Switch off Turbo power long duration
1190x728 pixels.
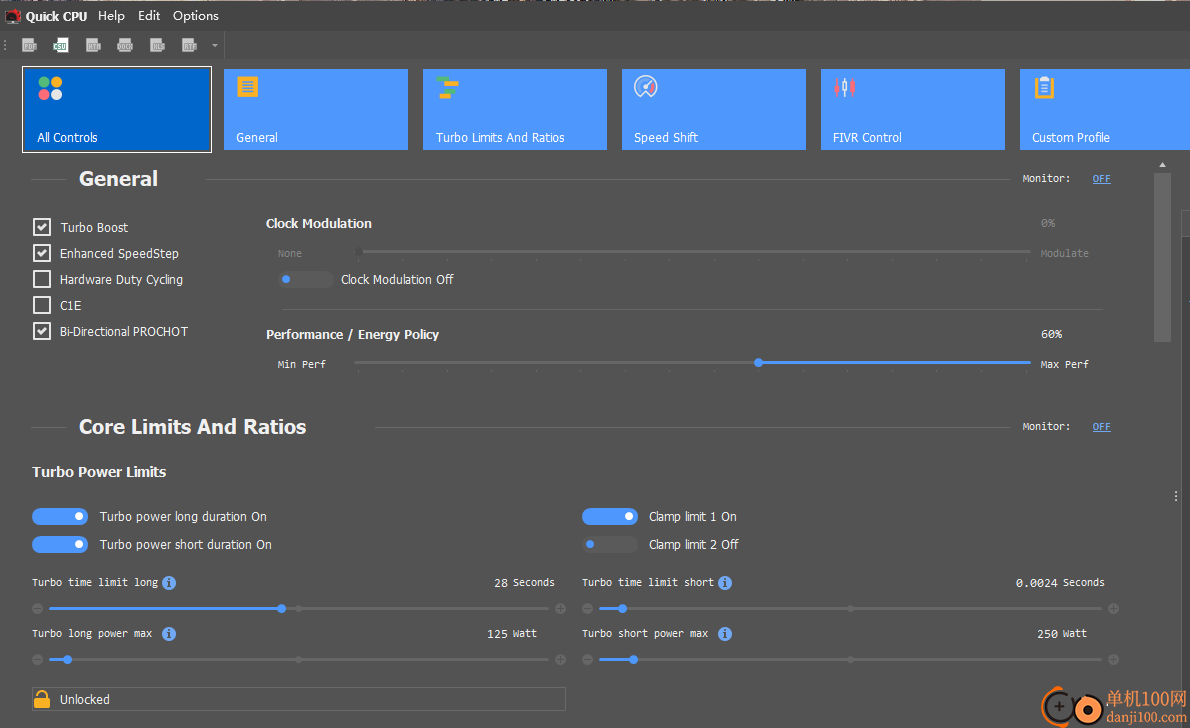pyautogui.click(x=60, y=516)
